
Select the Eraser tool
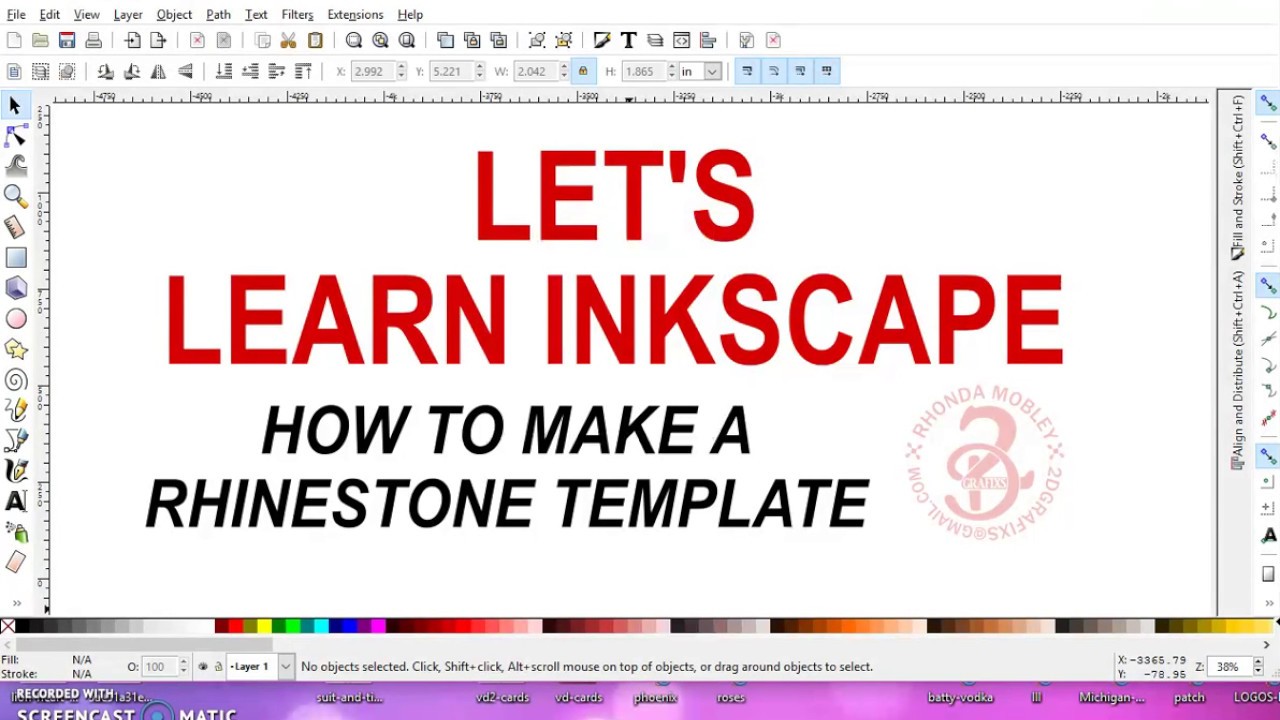pyautogui.click(x=15, y=563)
